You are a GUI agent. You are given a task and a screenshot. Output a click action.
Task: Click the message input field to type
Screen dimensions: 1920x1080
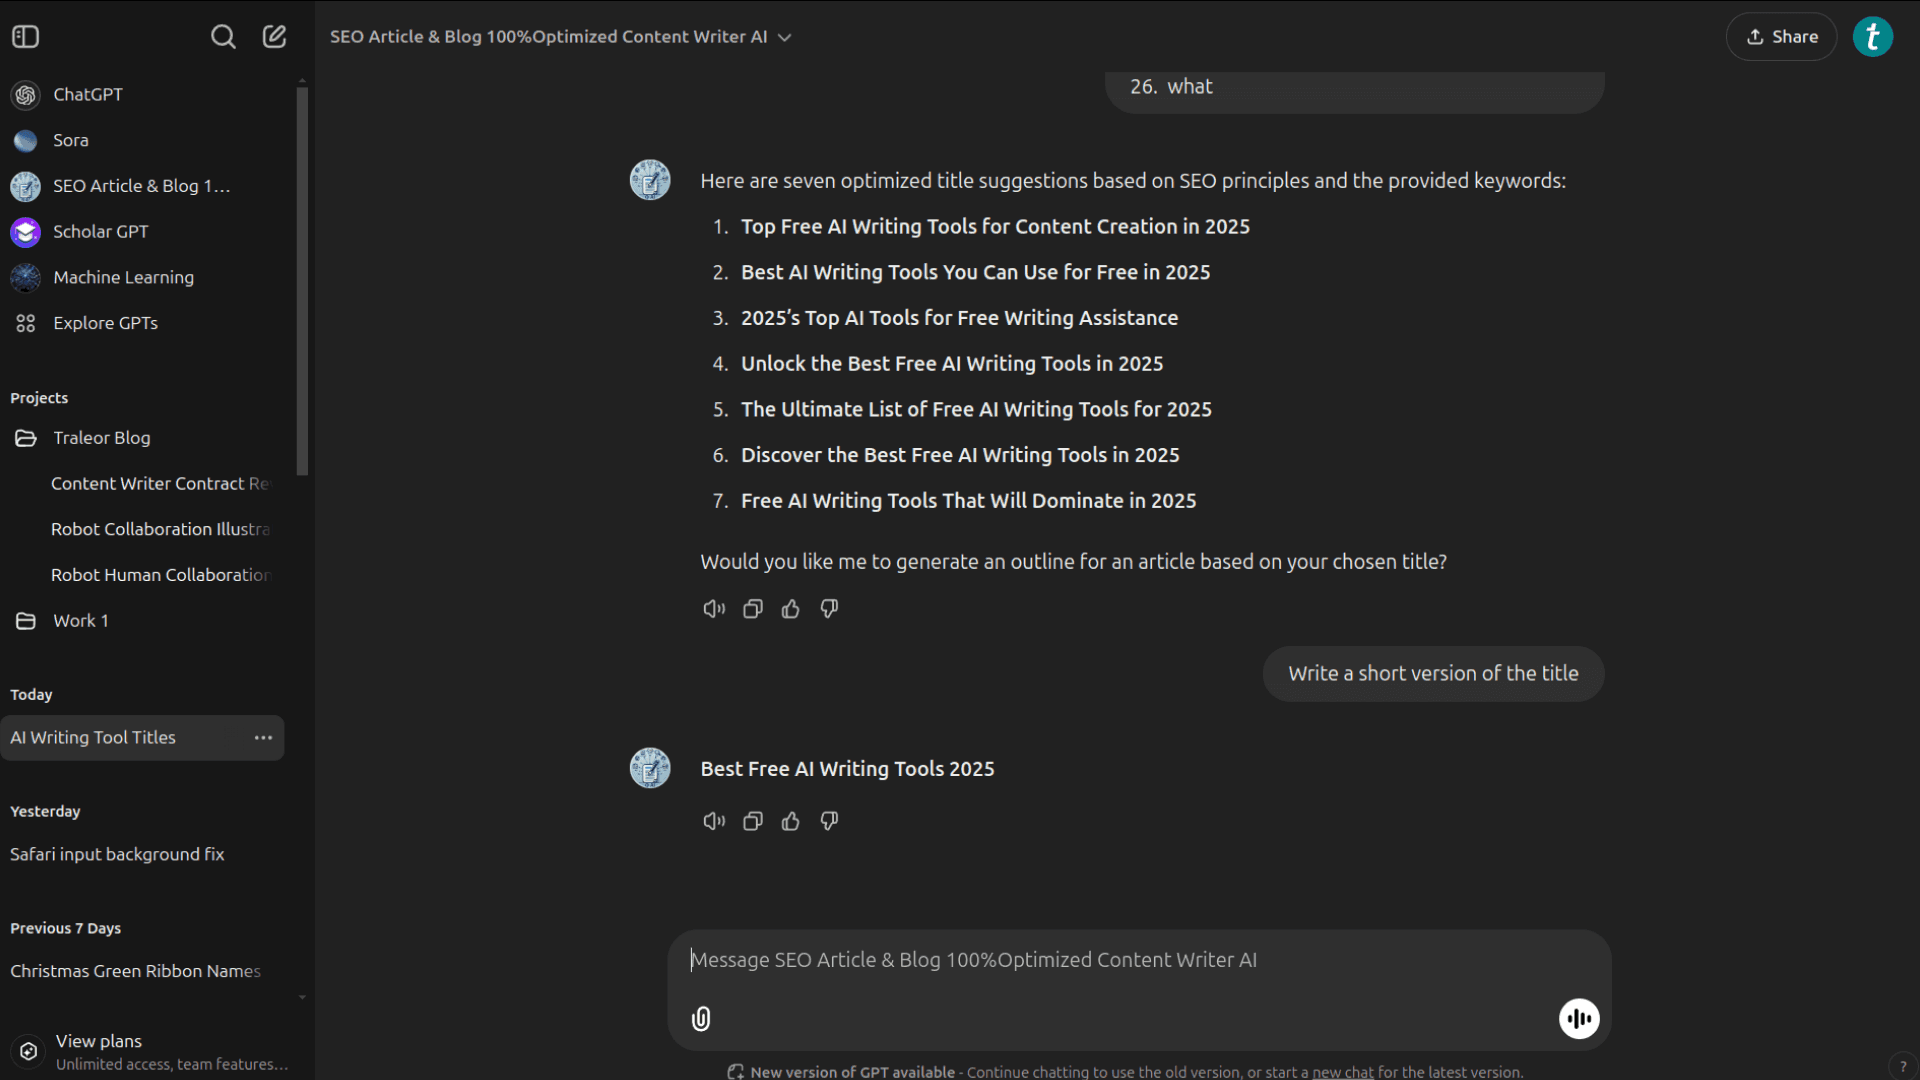[1100, 959]
